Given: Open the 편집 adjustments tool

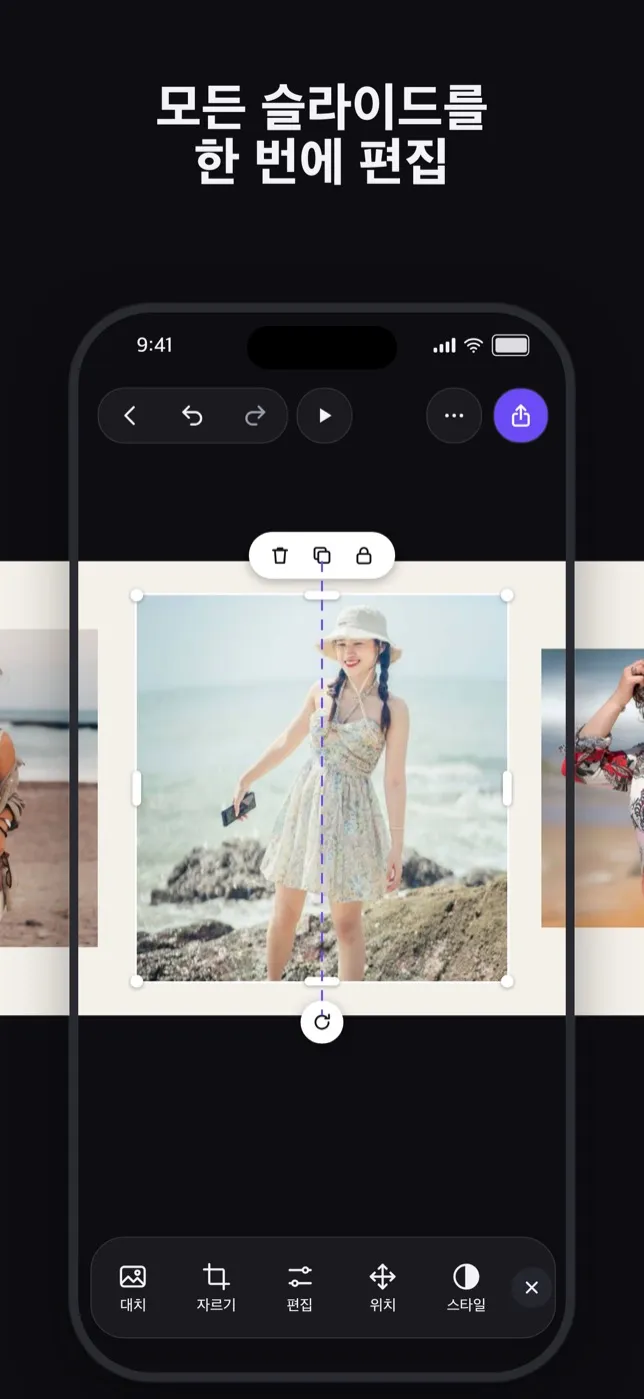Looking at the screenshot, I should [299, 1288].
